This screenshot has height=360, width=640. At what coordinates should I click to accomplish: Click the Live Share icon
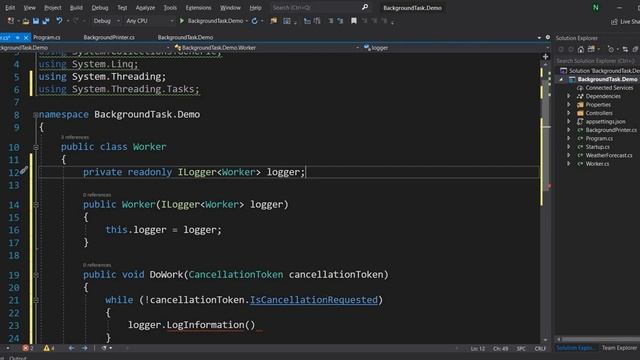[x=614, y=22]
